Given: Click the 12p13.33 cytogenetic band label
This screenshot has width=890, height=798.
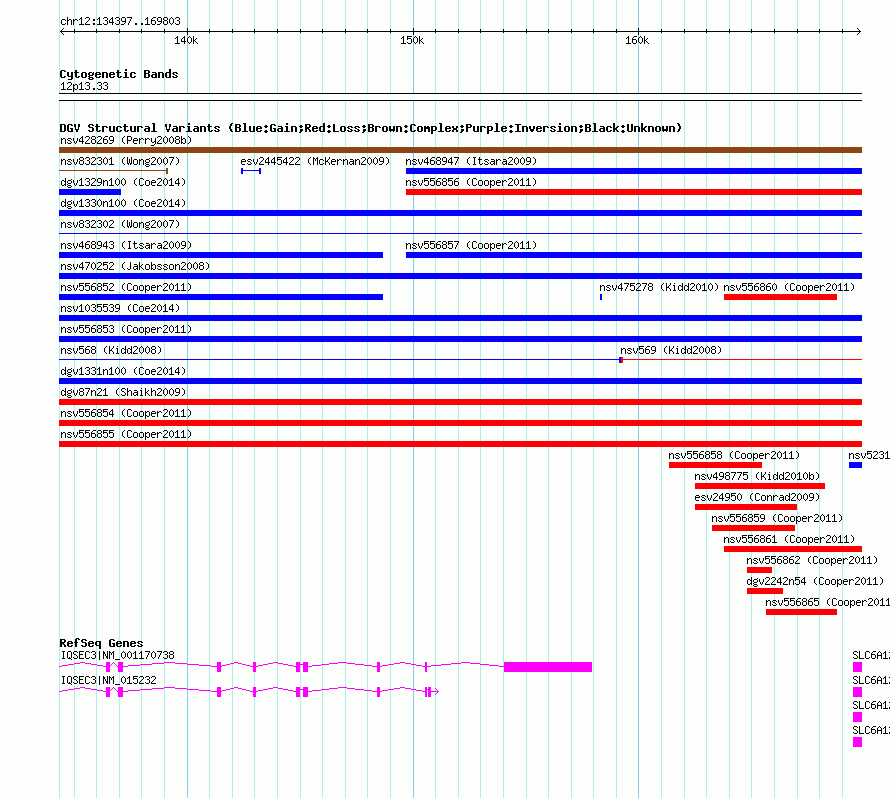Looking at the screenshot, I should tap(84, 86).
